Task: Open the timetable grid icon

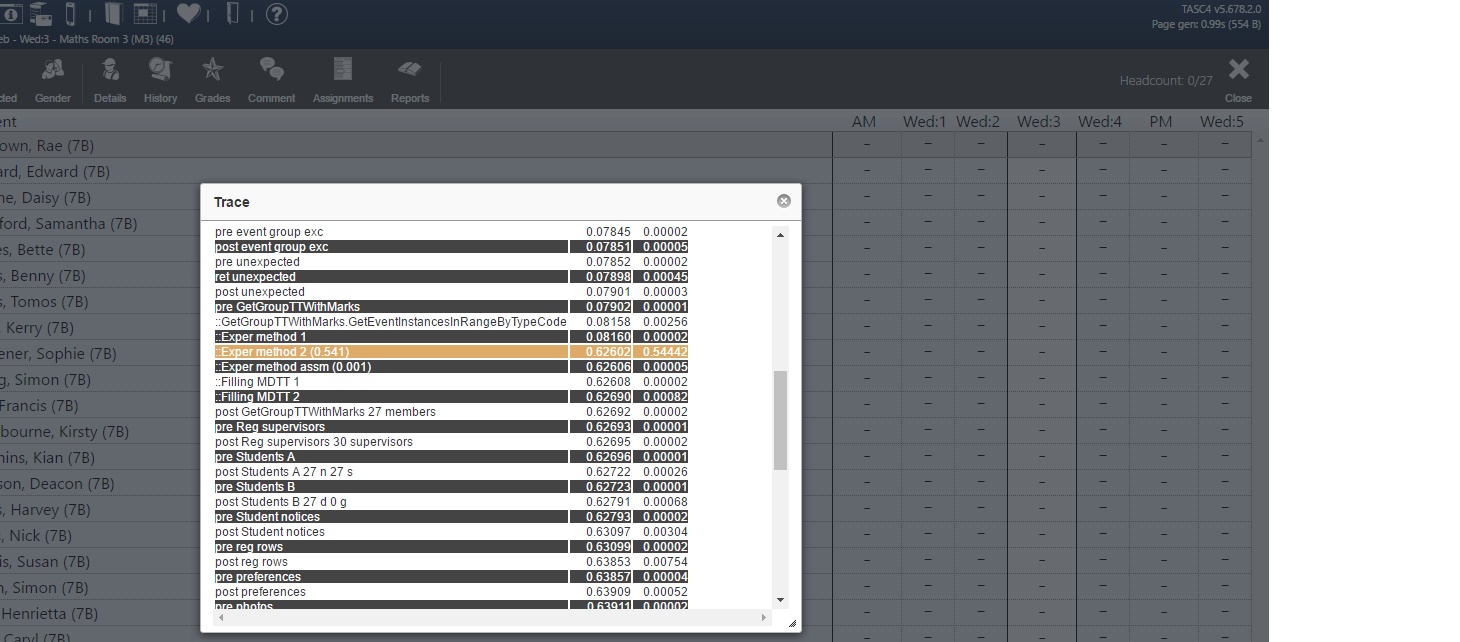Action: [145, 14]
